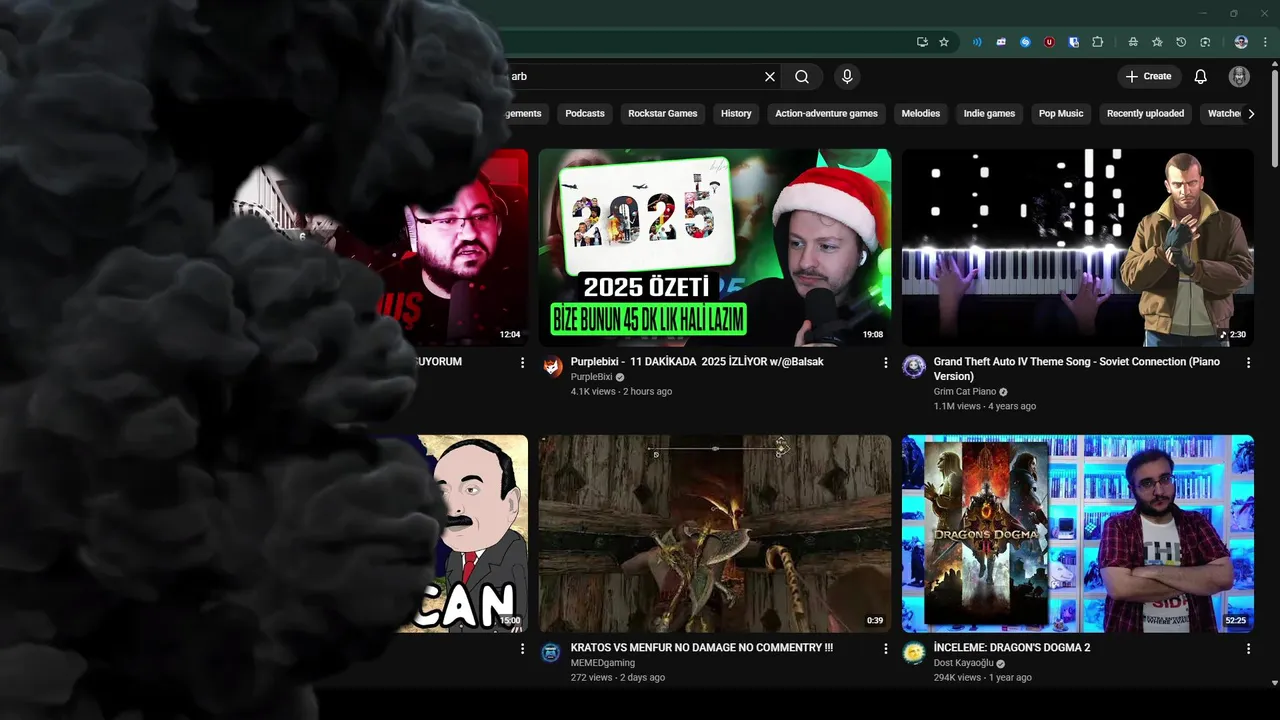Open YouTube notifications bell
The width and height of the screenshot is (1280, 720).
(1201, 76)
